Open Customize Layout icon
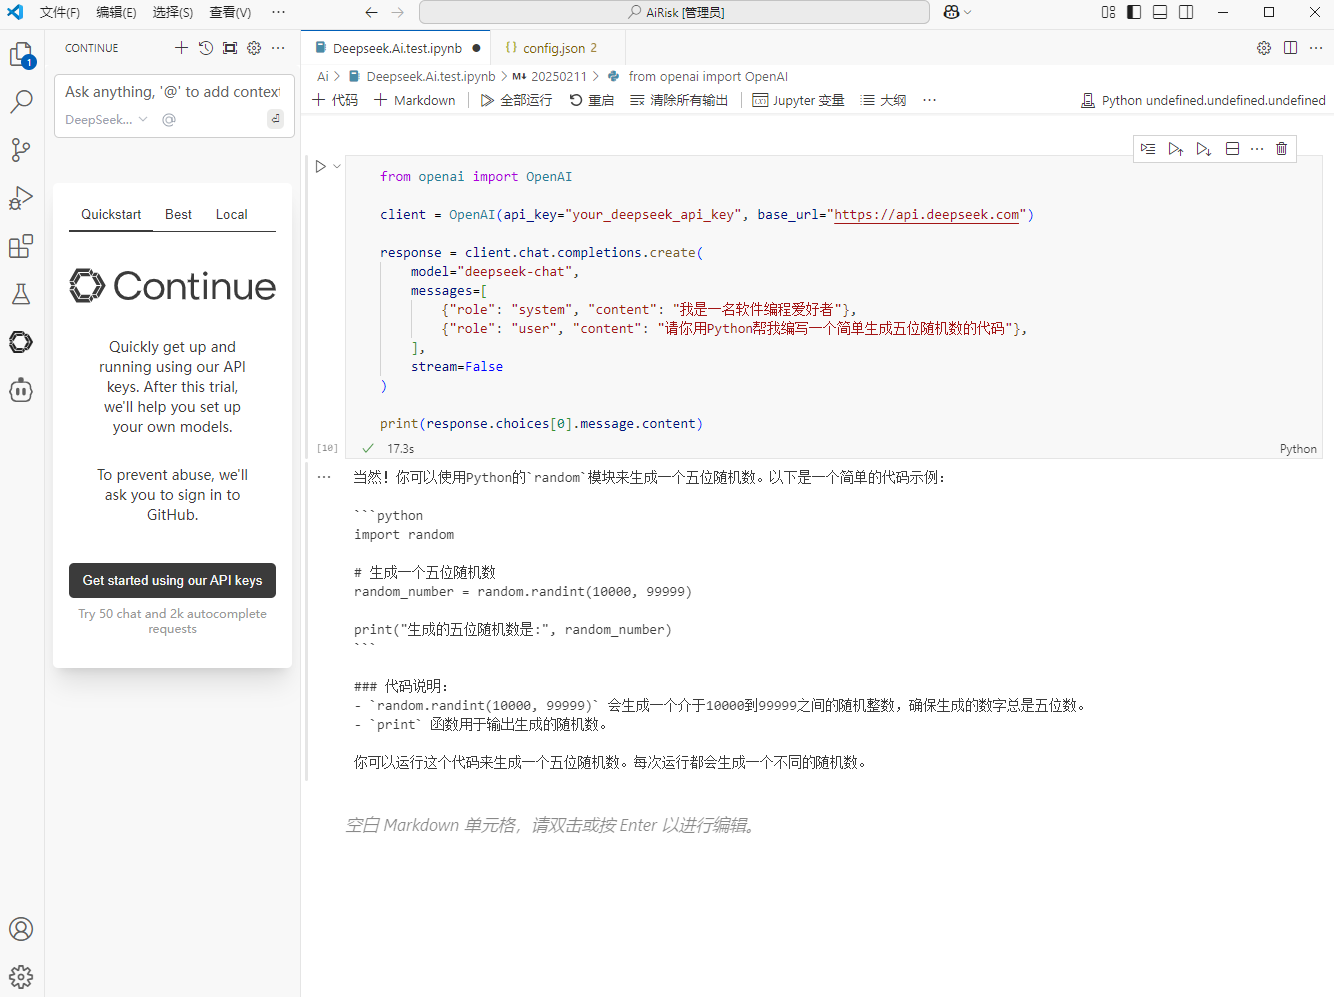The width and height of the screenshot is (1334, 997). coord(1108,12)
